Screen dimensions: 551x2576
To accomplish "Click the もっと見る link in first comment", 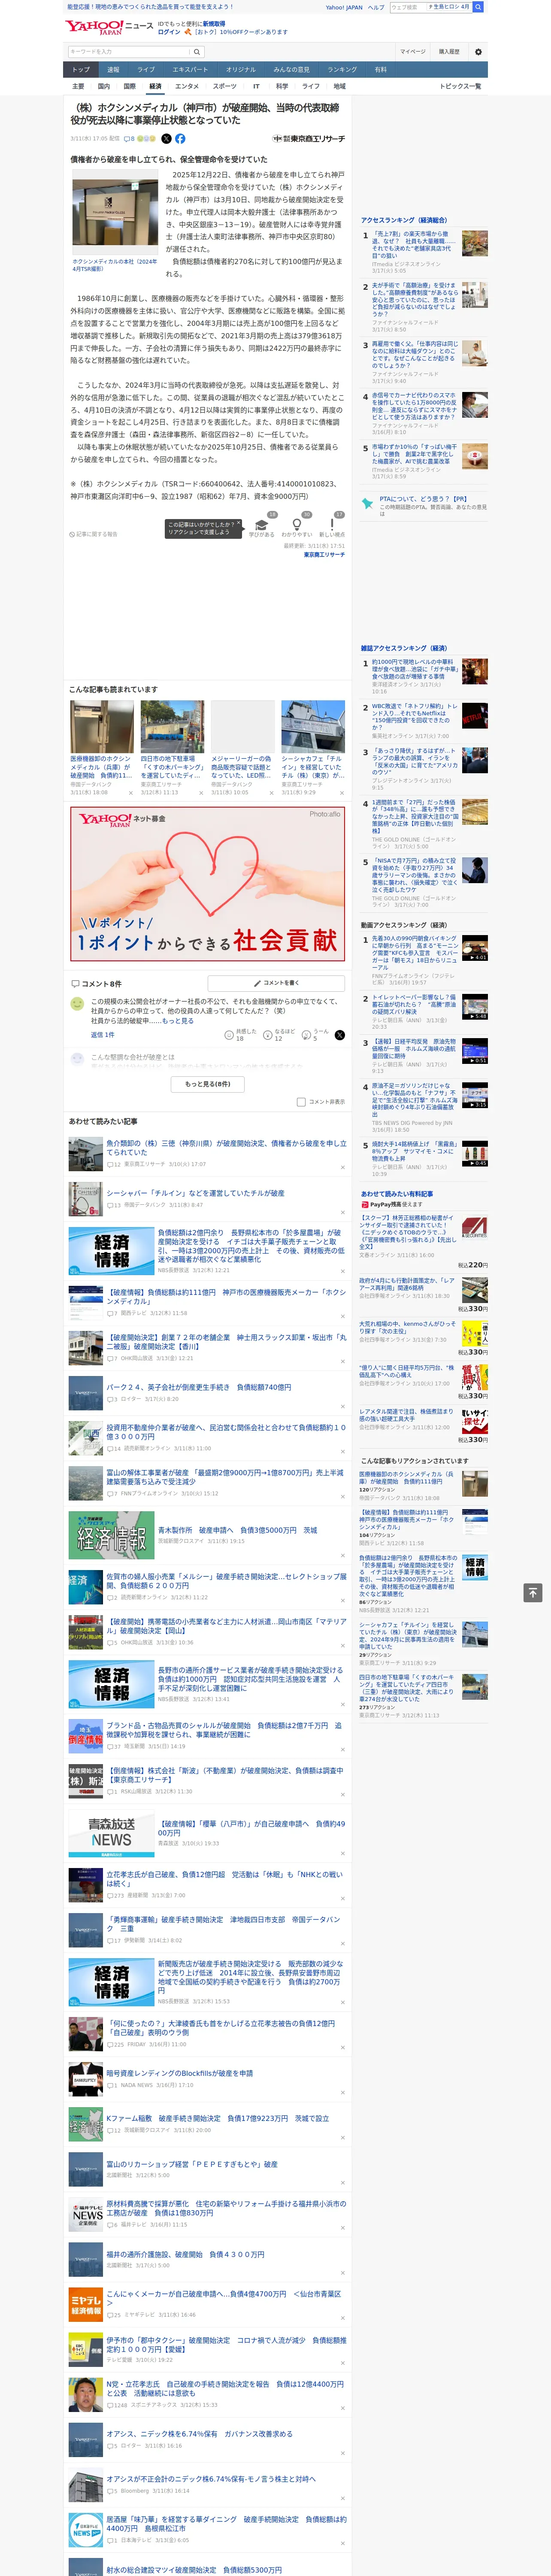I will (179, 1021).
